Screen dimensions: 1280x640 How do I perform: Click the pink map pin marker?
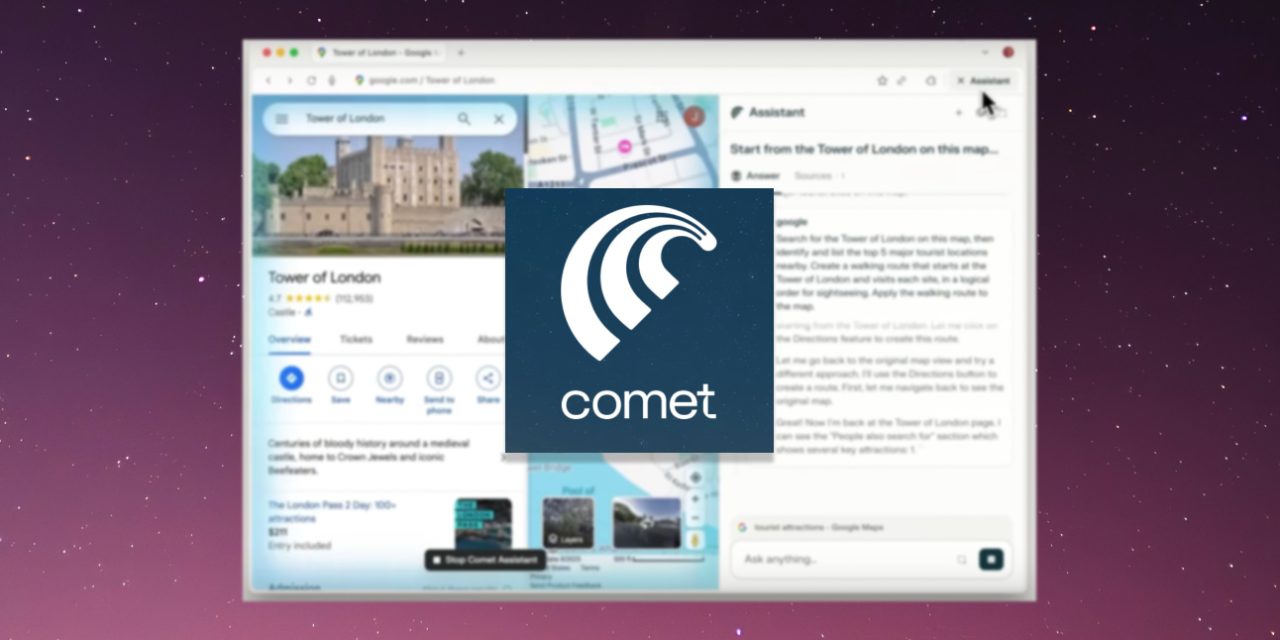pos(624,147)
